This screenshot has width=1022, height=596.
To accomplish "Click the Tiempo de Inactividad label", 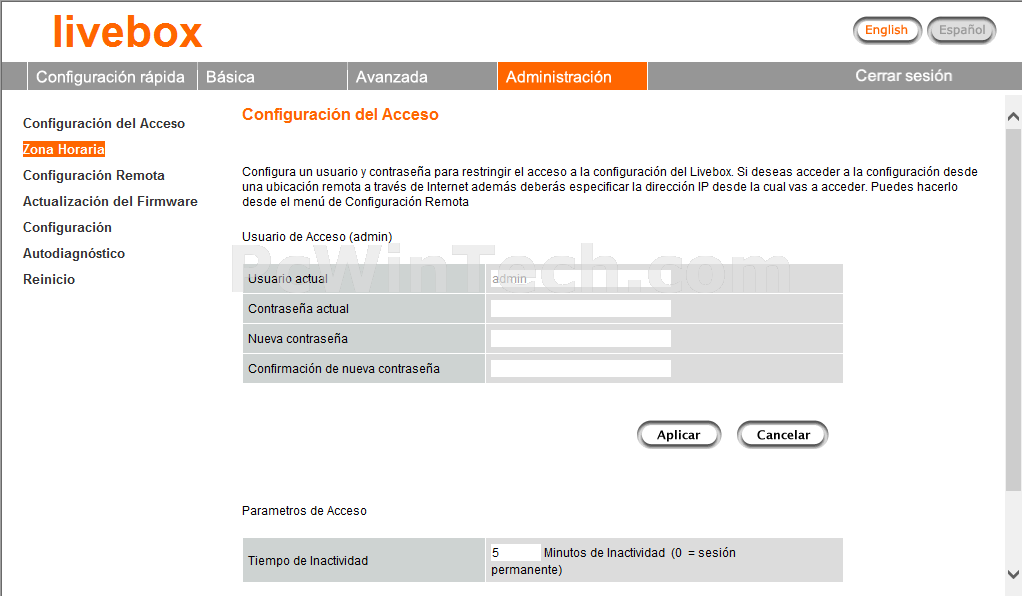I will pyautogui.click(x=308, y=561).
